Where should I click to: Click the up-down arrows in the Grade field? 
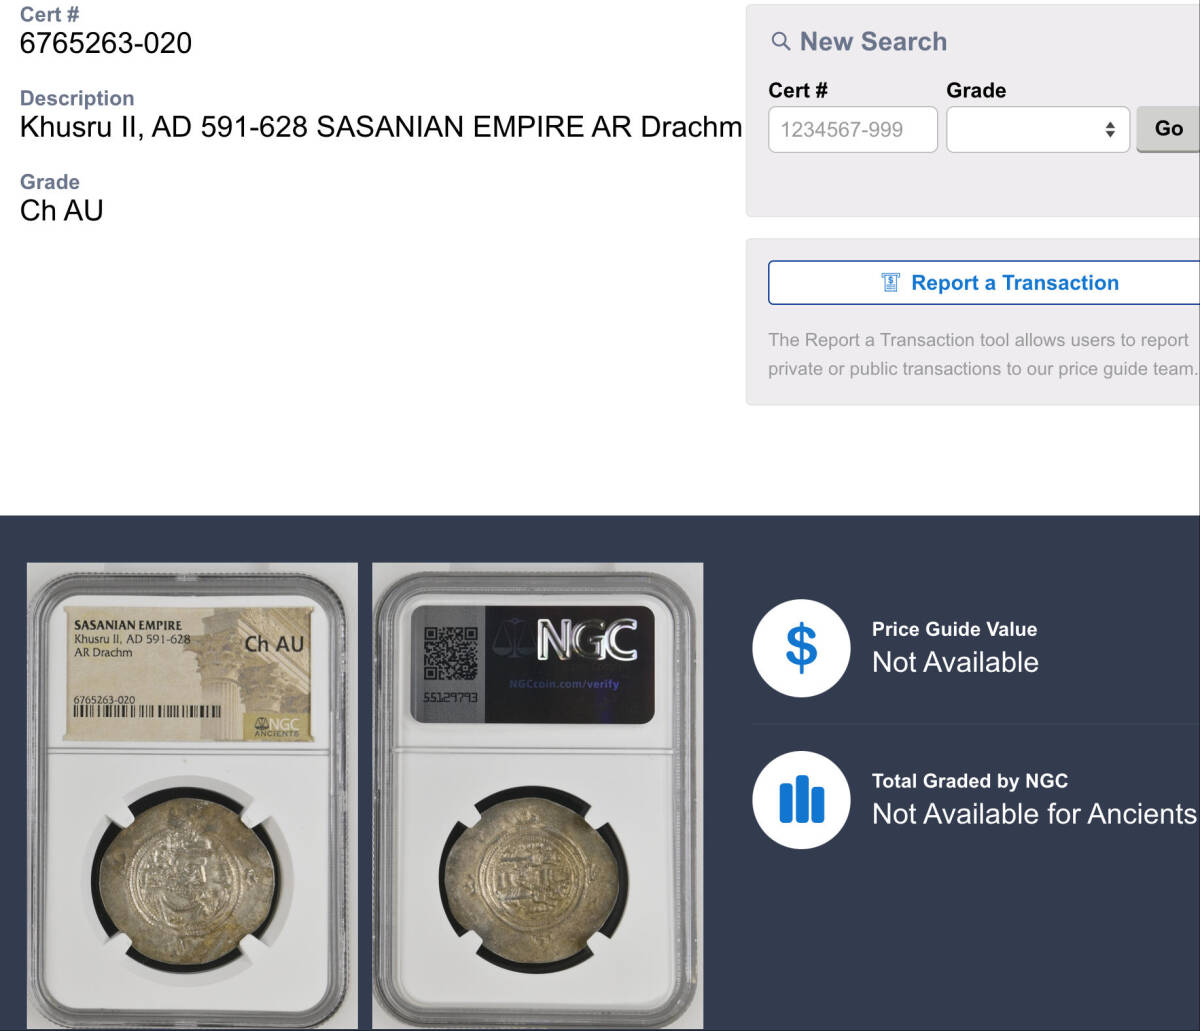pos(1110,130)
